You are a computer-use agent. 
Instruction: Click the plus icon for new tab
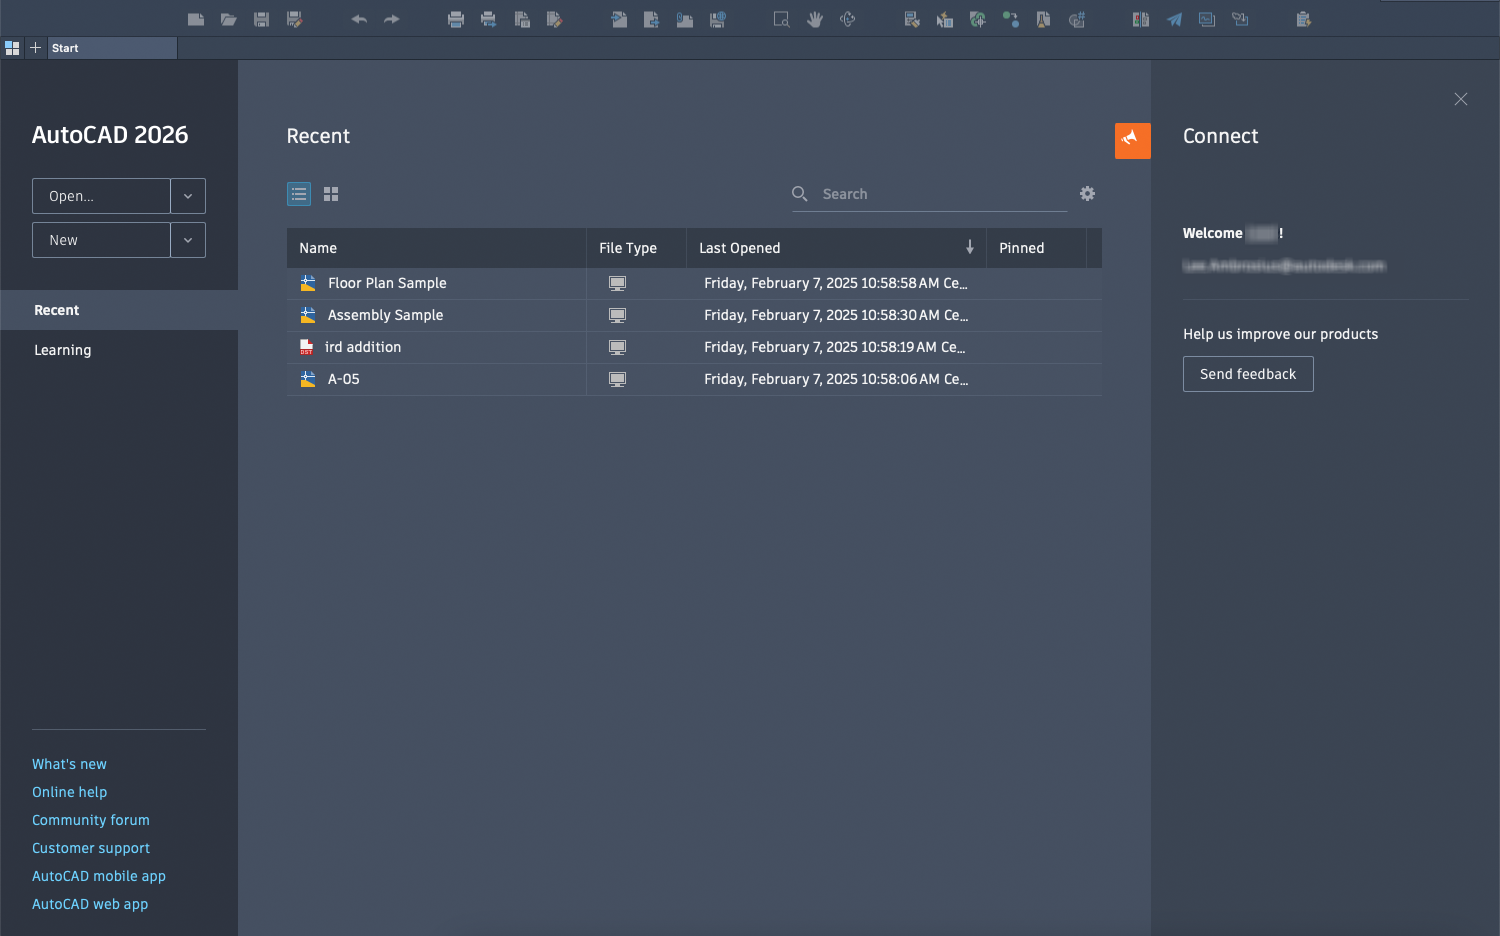(36, 48)
